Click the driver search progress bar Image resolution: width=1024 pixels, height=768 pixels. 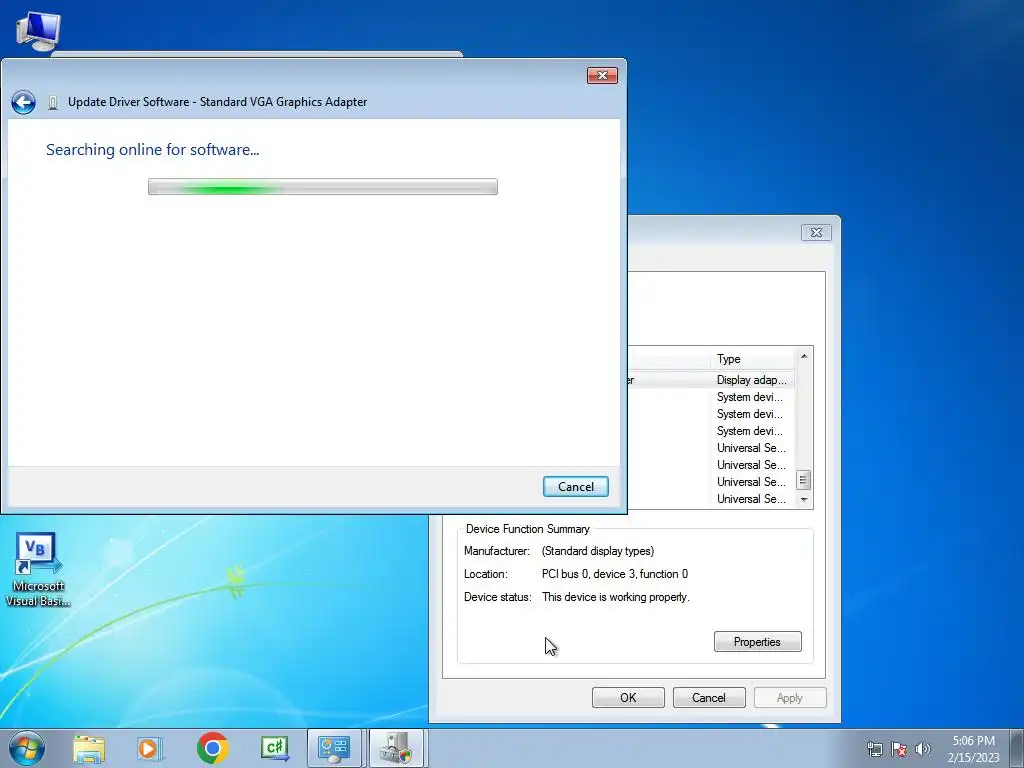point(323,187)
